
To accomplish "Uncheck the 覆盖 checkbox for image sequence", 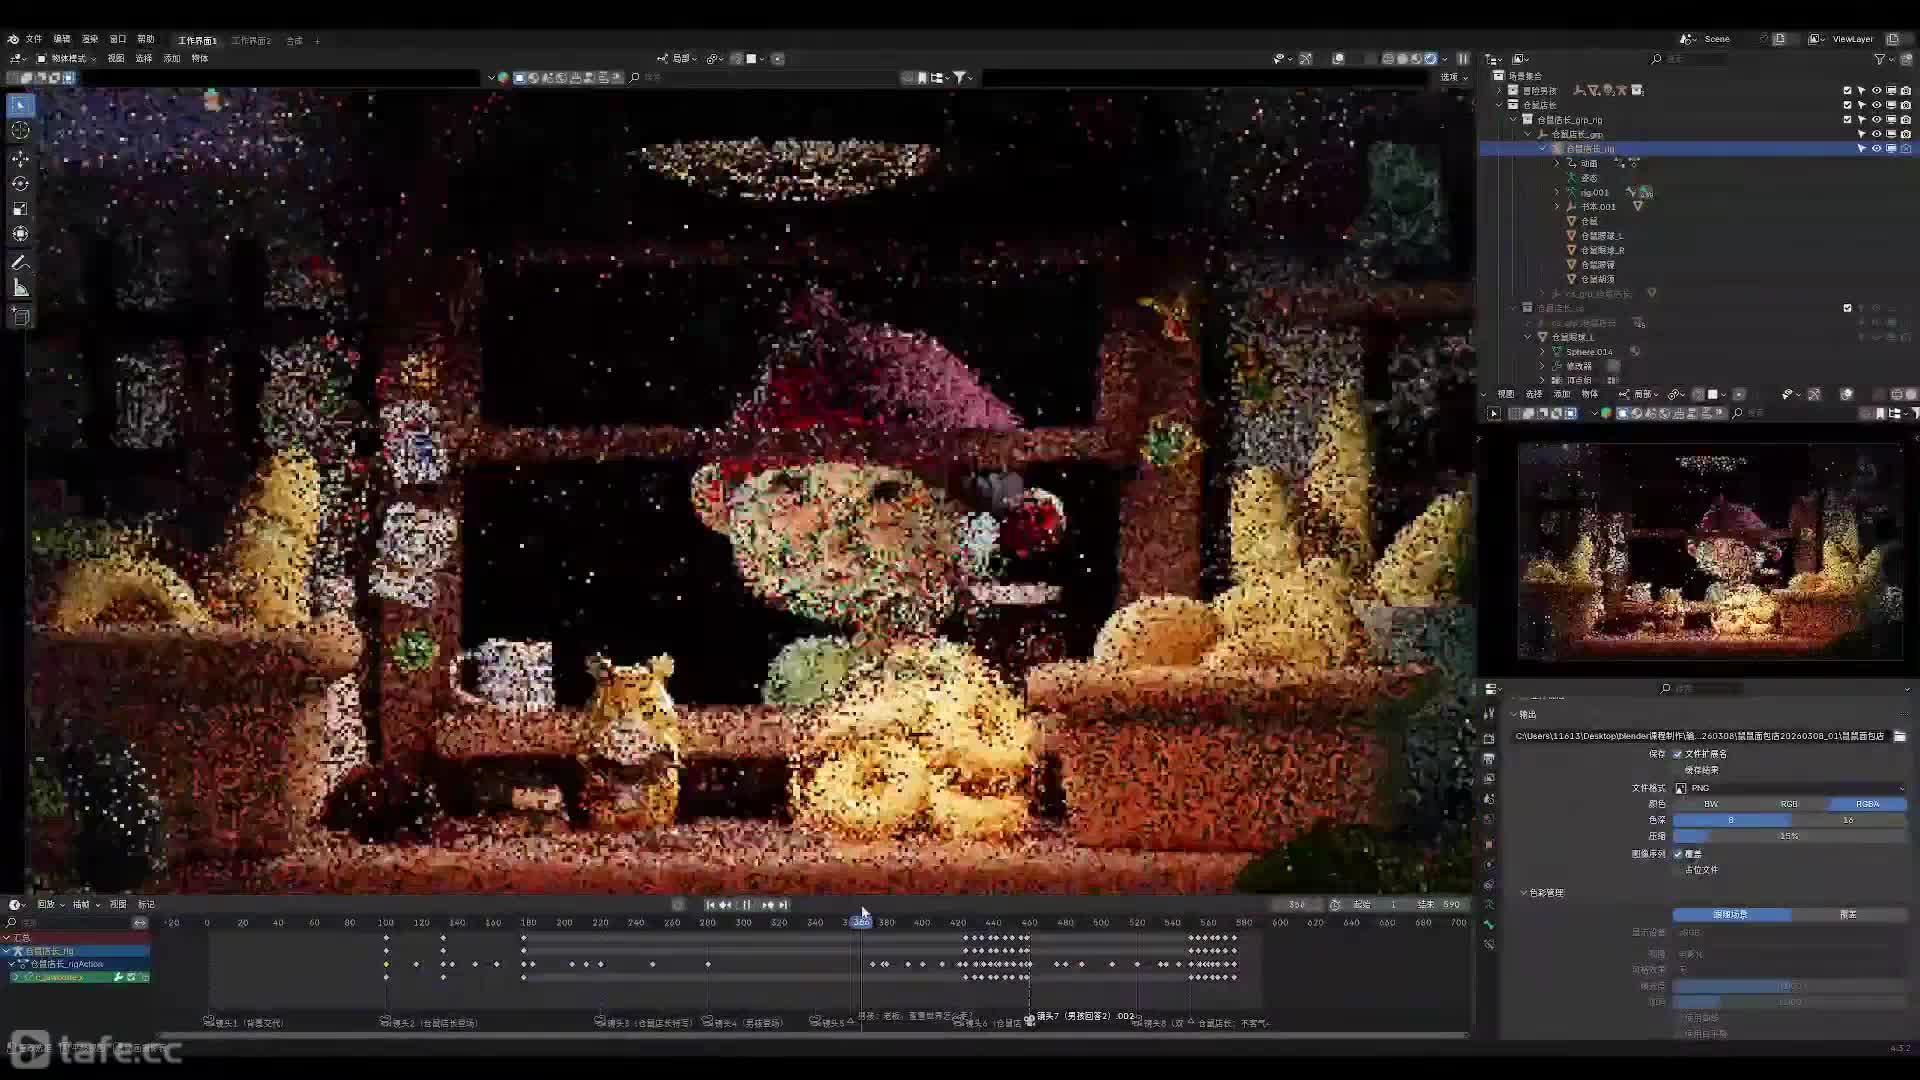I will tap(1678, 854).
